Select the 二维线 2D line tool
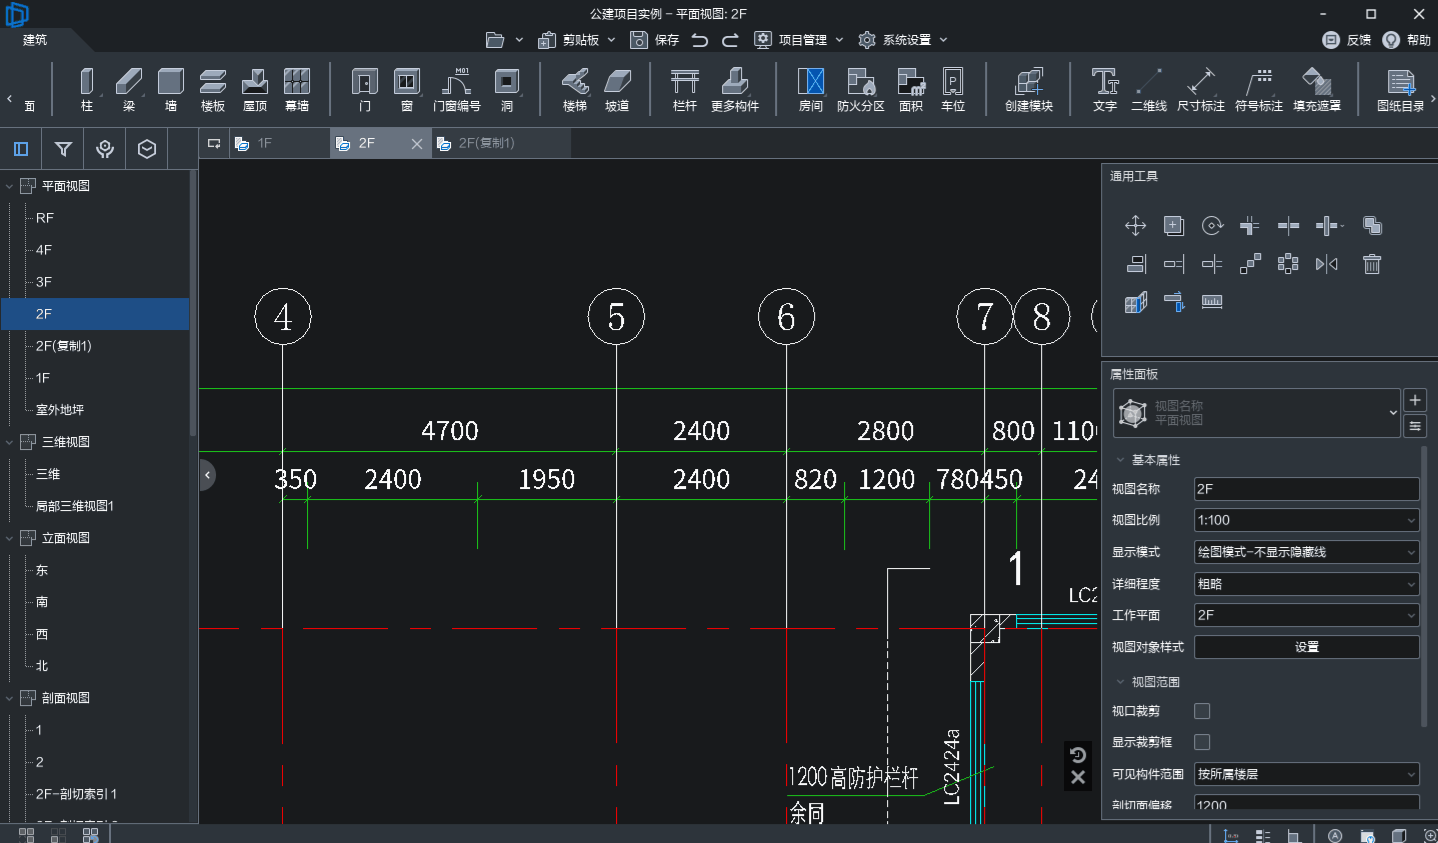The image size is (1438, 843). click(1149, 90)
